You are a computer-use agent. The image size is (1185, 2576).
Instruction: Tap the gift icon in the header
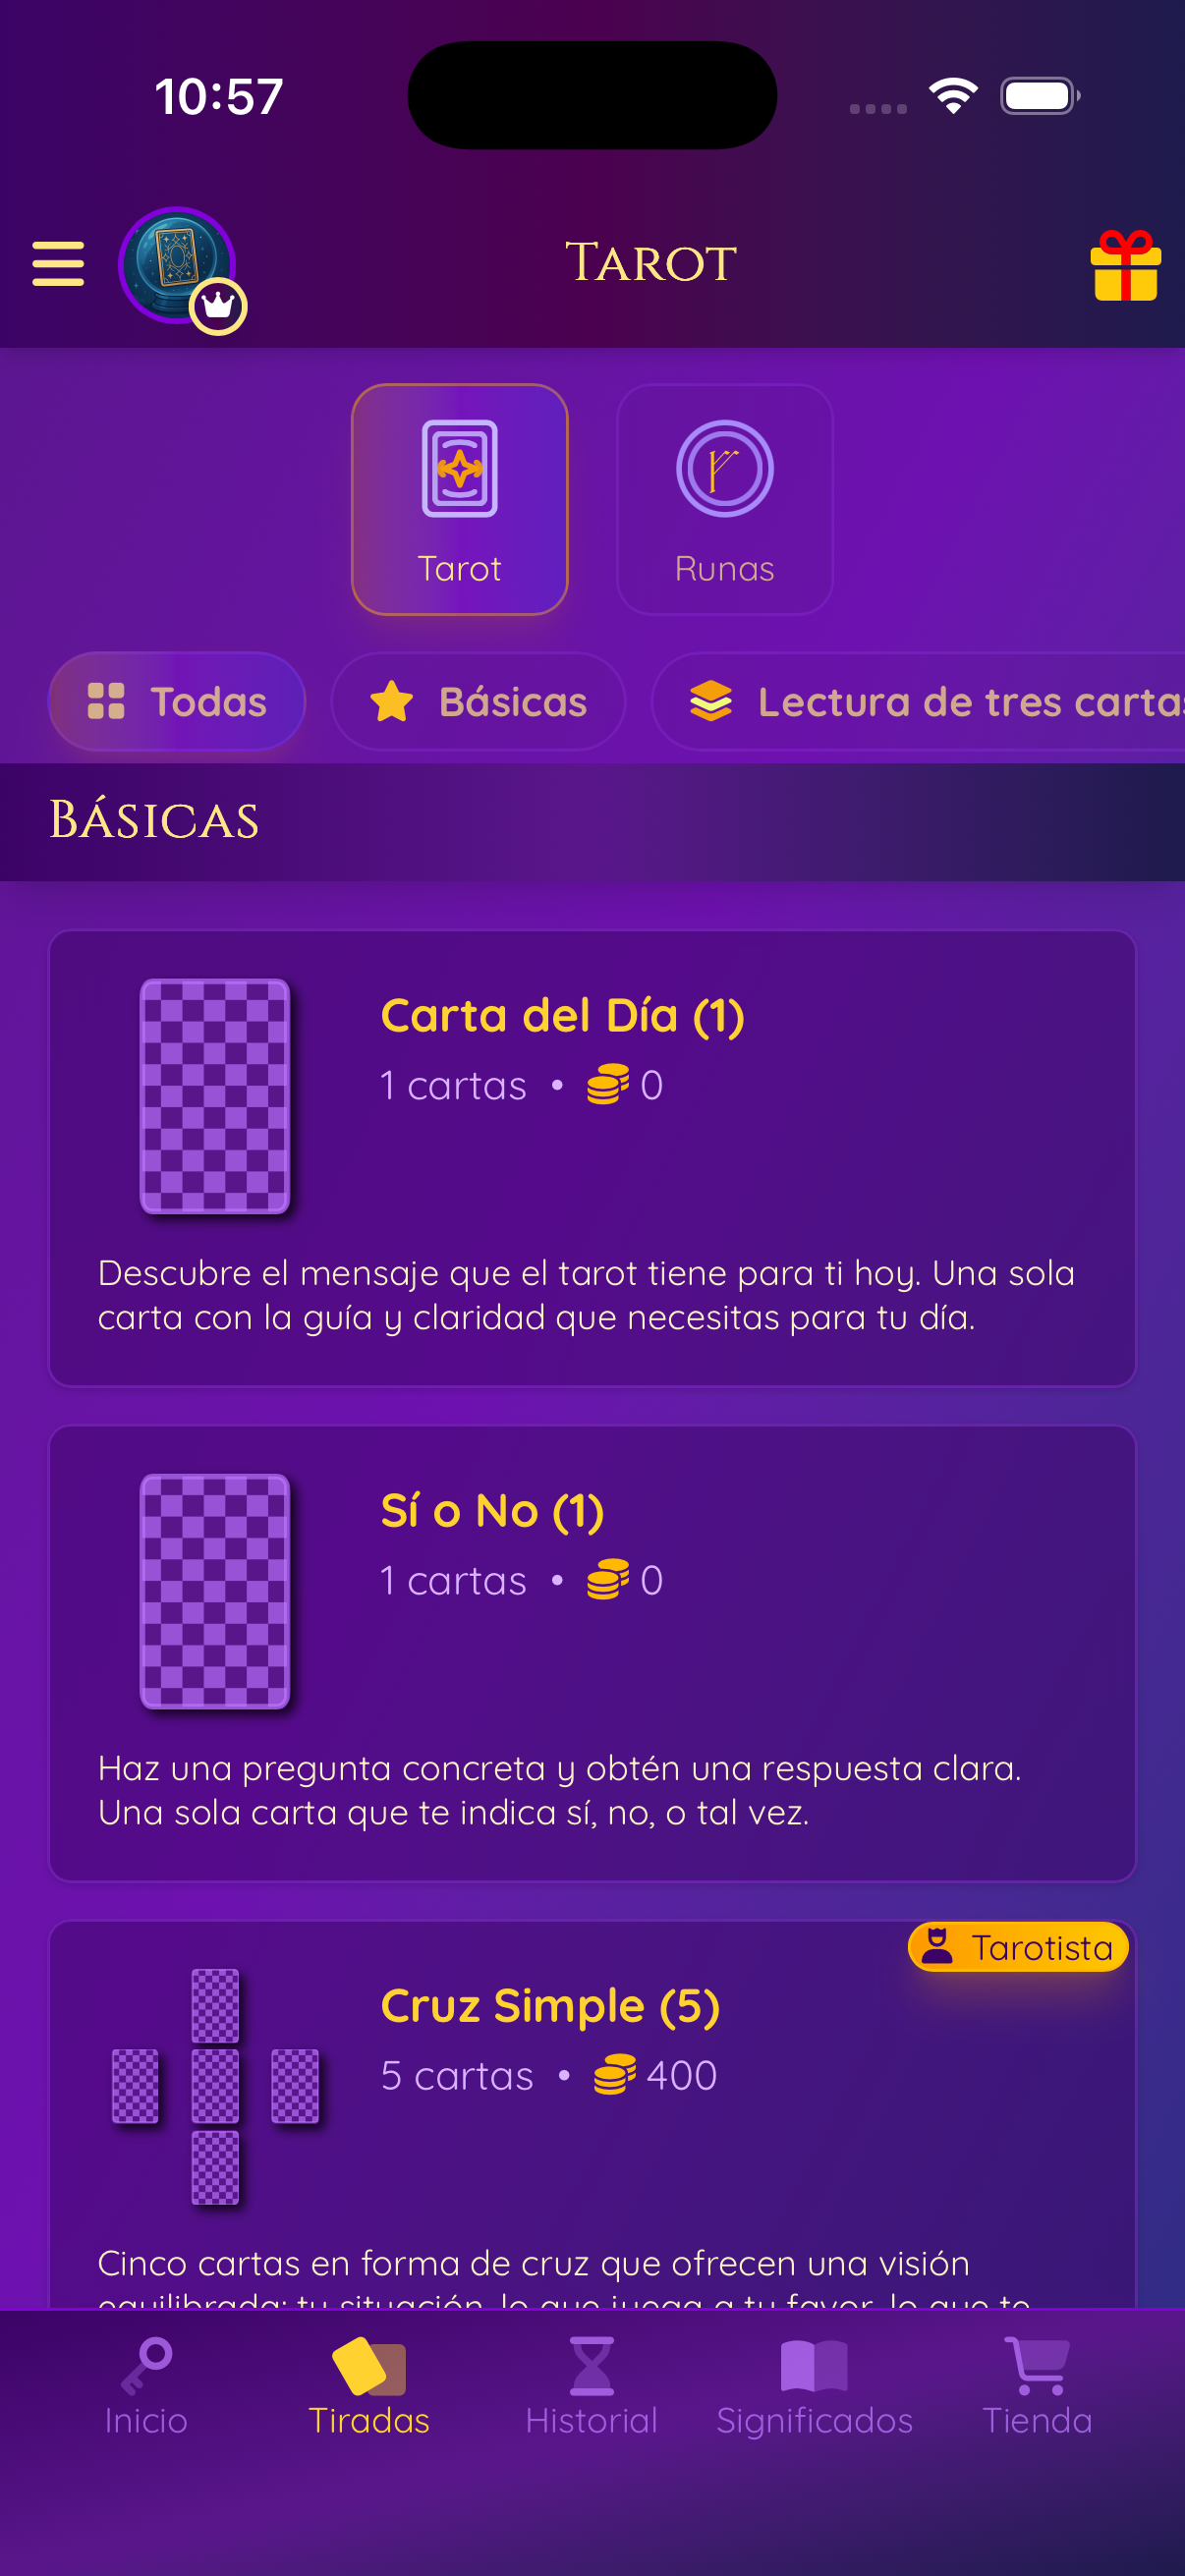[x=1127, y=264]
